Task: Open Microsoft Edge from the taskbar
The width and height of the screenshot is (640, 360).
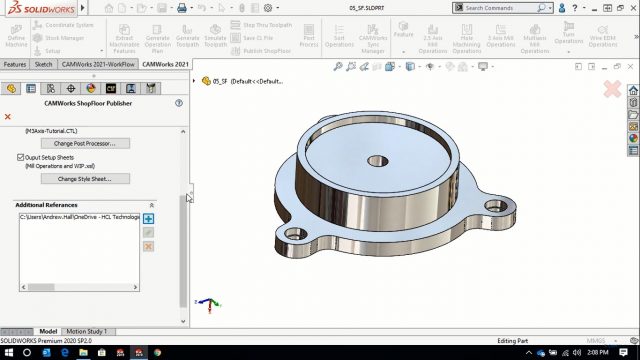Action: 64,353
